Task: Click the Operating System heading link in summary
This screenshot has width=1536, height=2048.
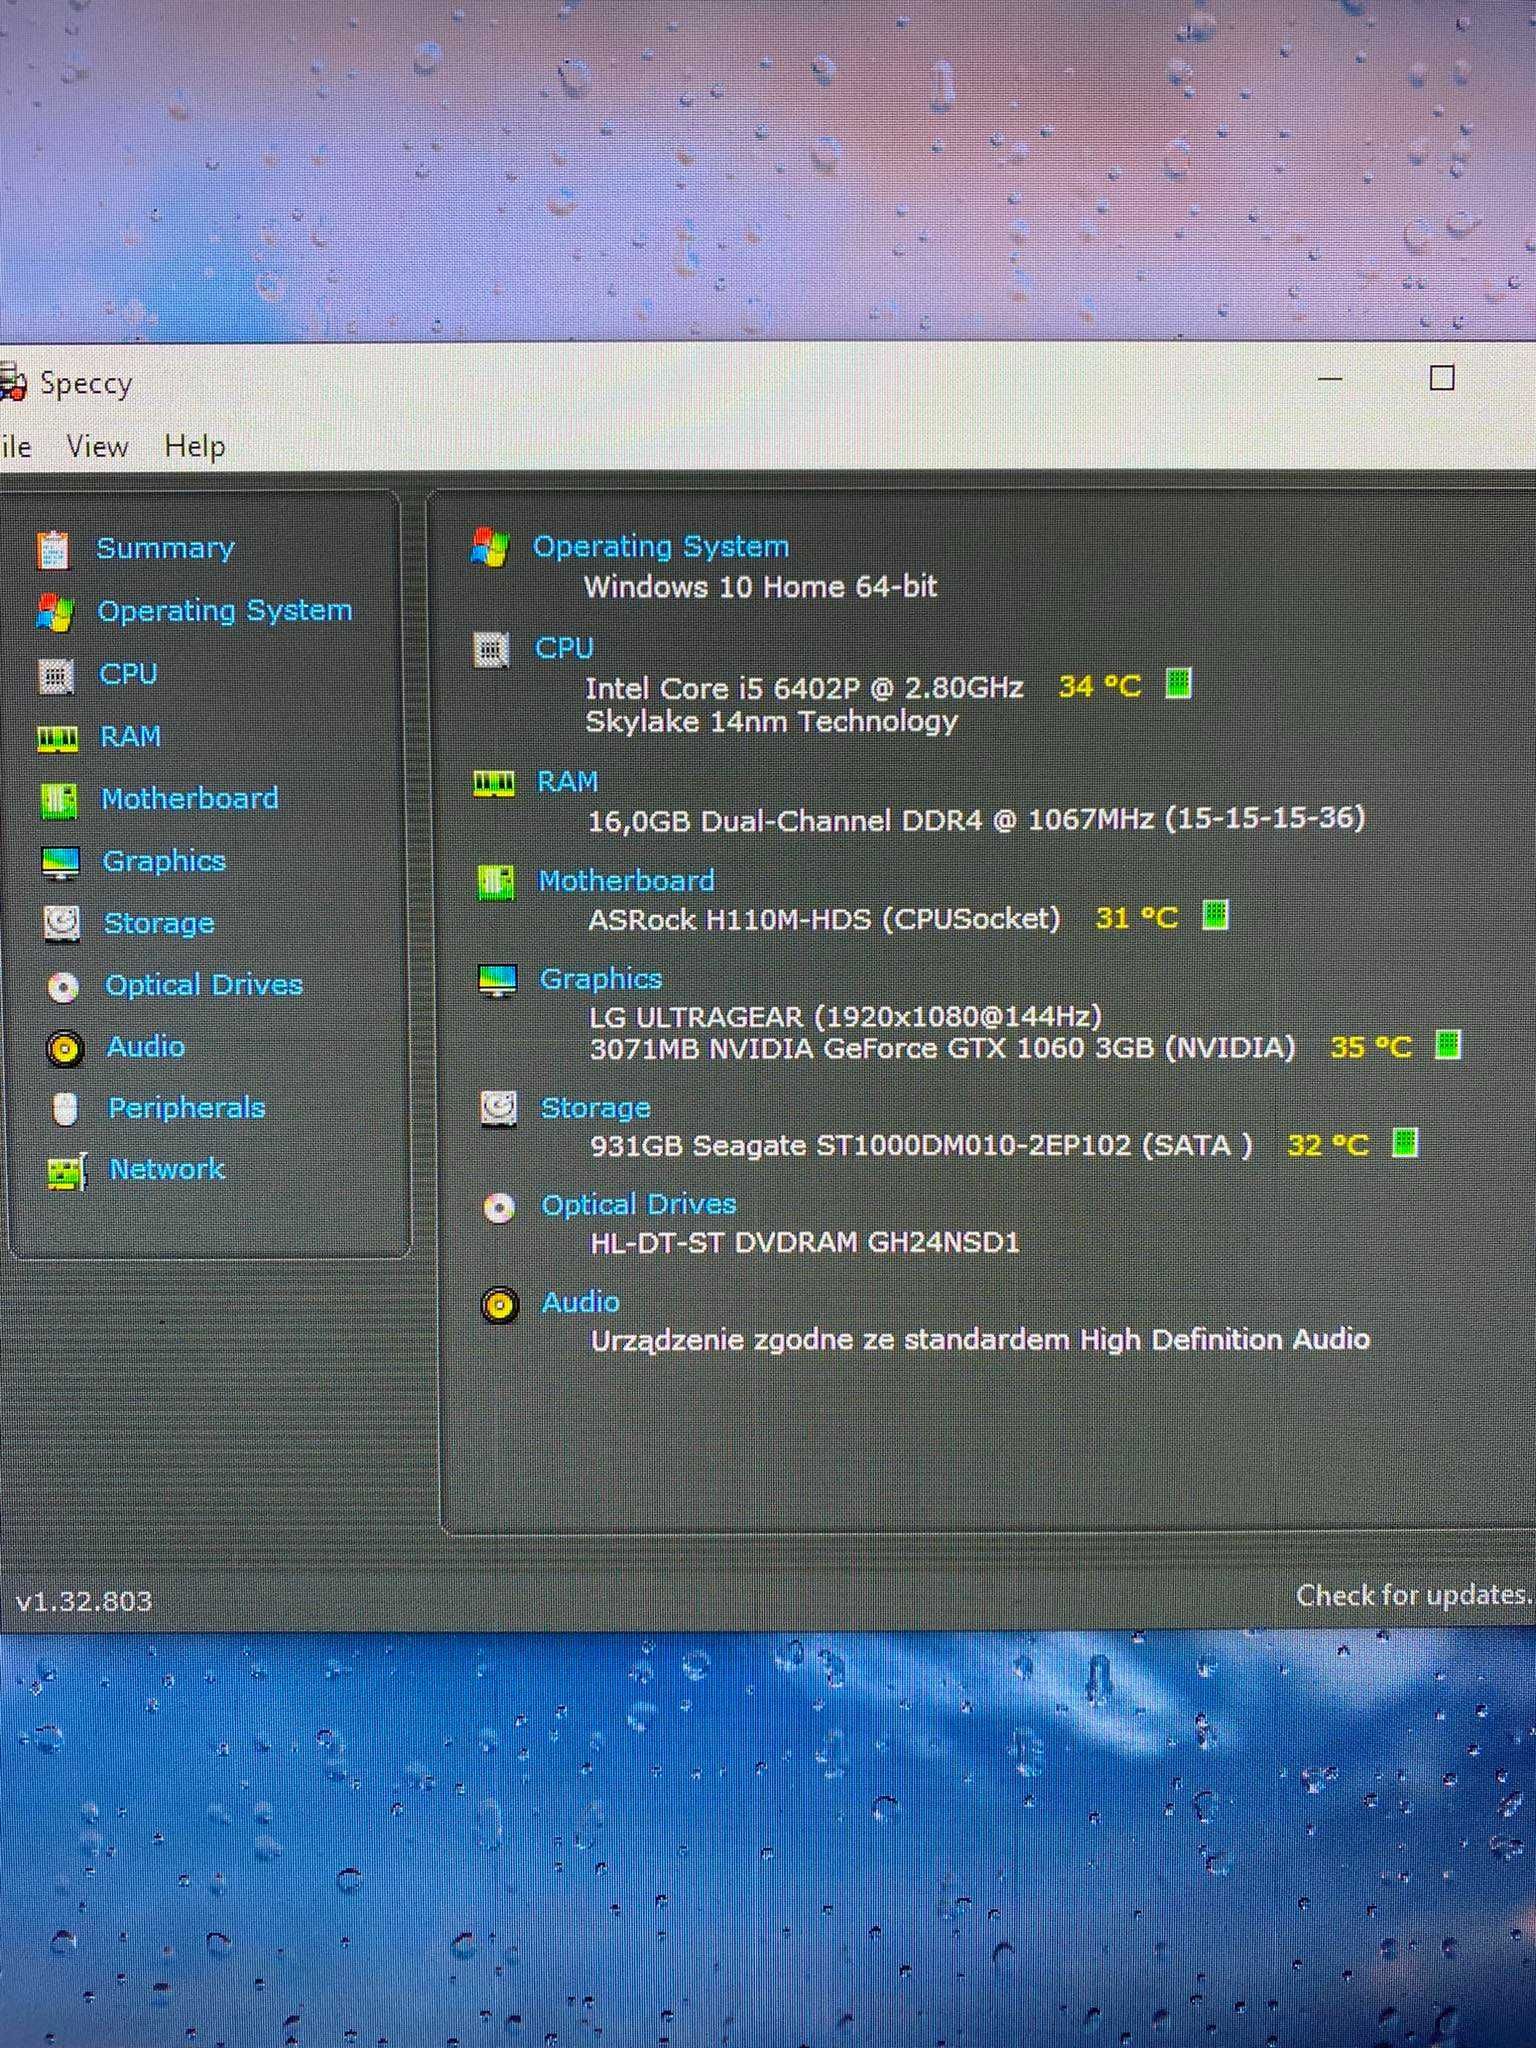Action: (x=661, y=546)
